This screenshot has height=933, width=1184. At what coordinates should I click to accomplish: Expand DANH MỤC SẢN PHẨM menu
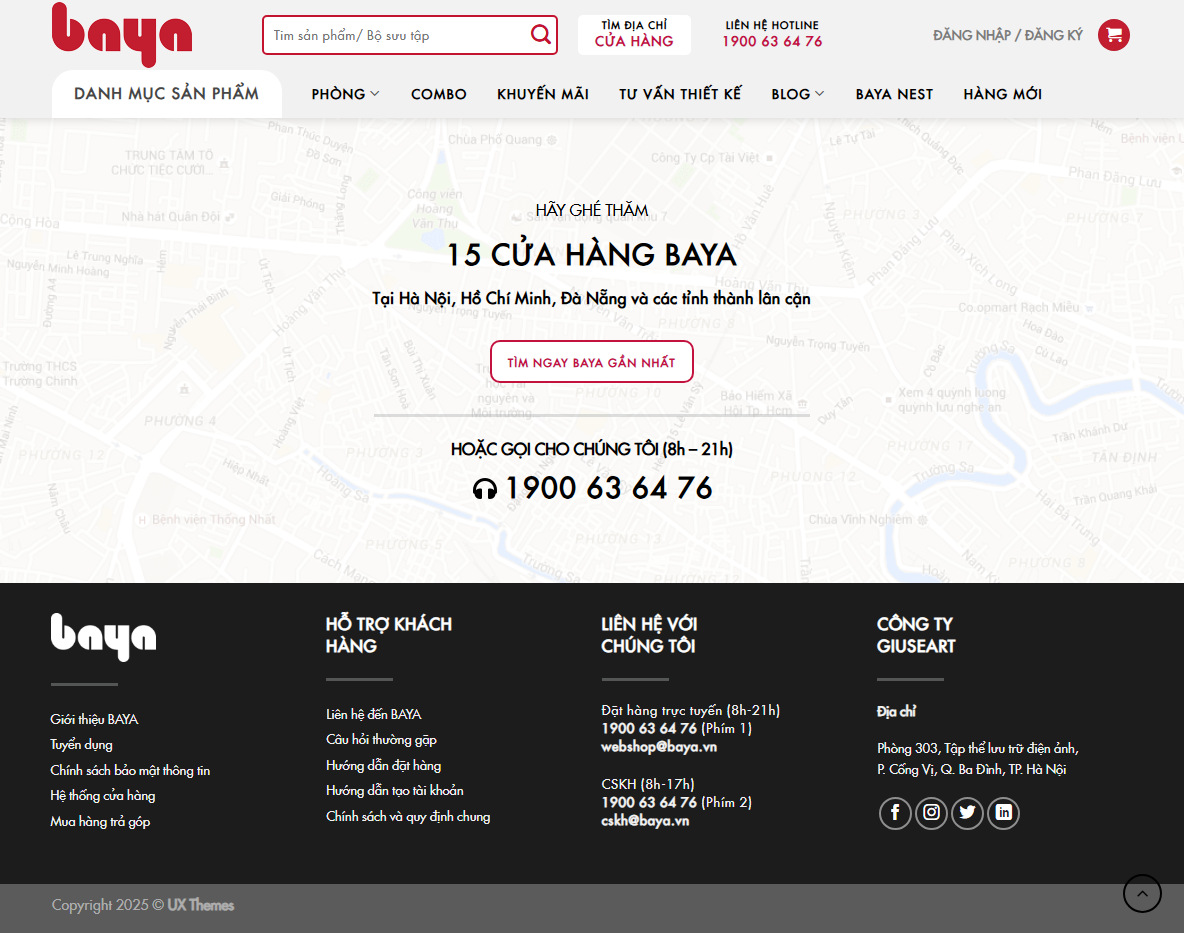point(166,93)
